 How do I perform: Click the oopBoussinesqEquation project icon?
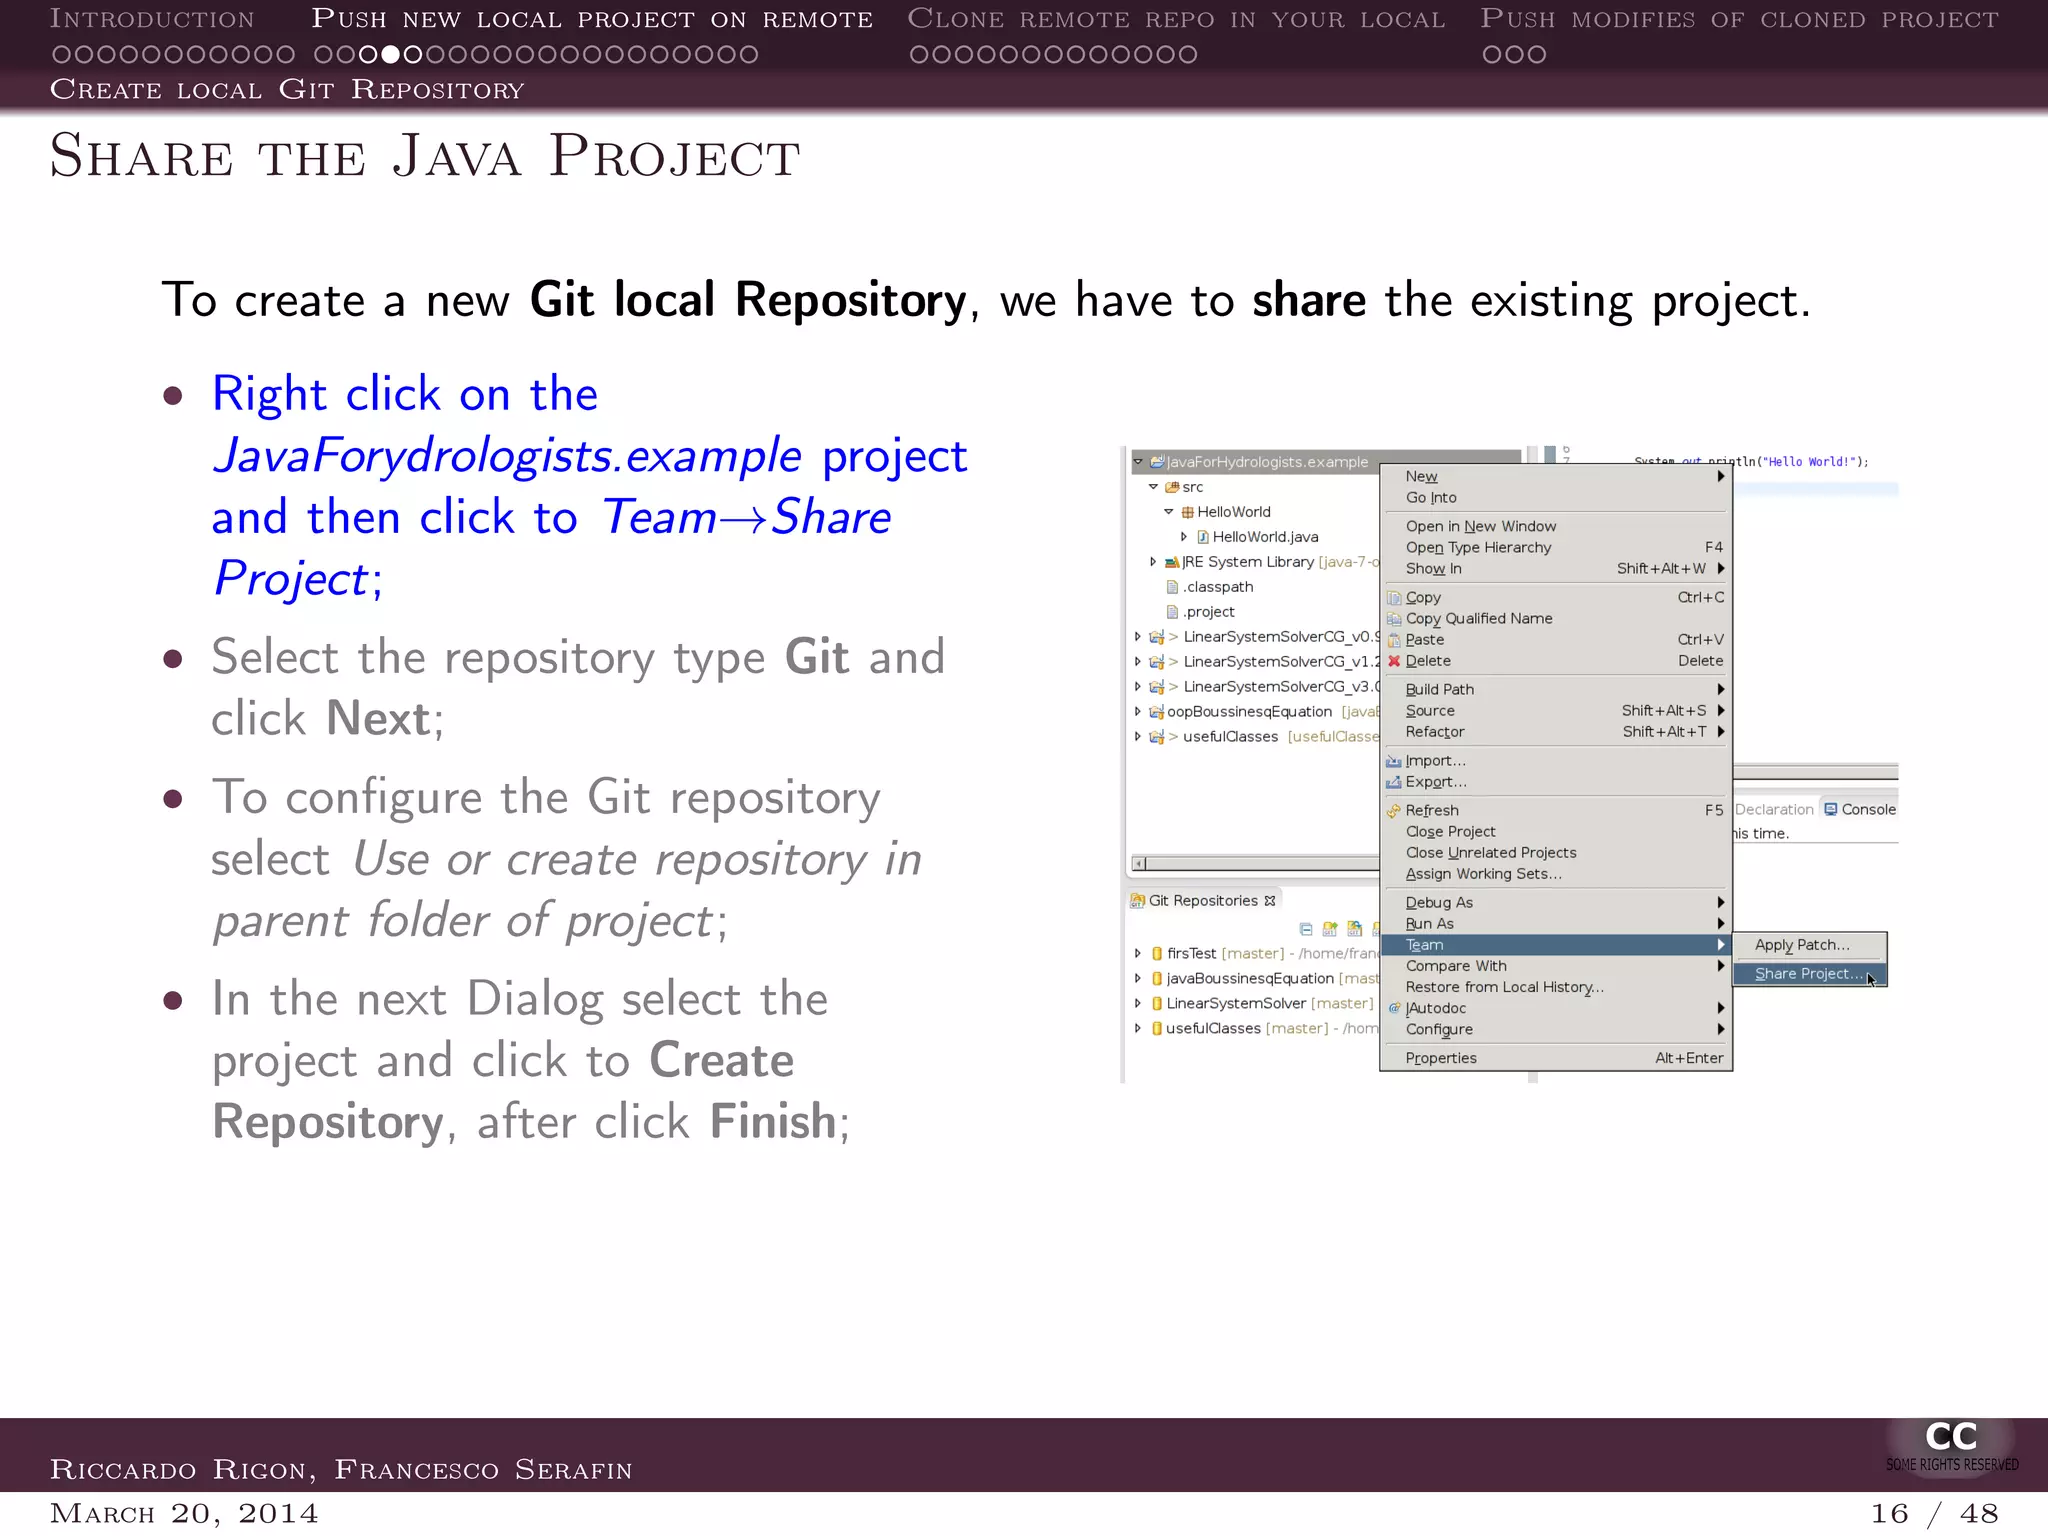[1157, 712]
